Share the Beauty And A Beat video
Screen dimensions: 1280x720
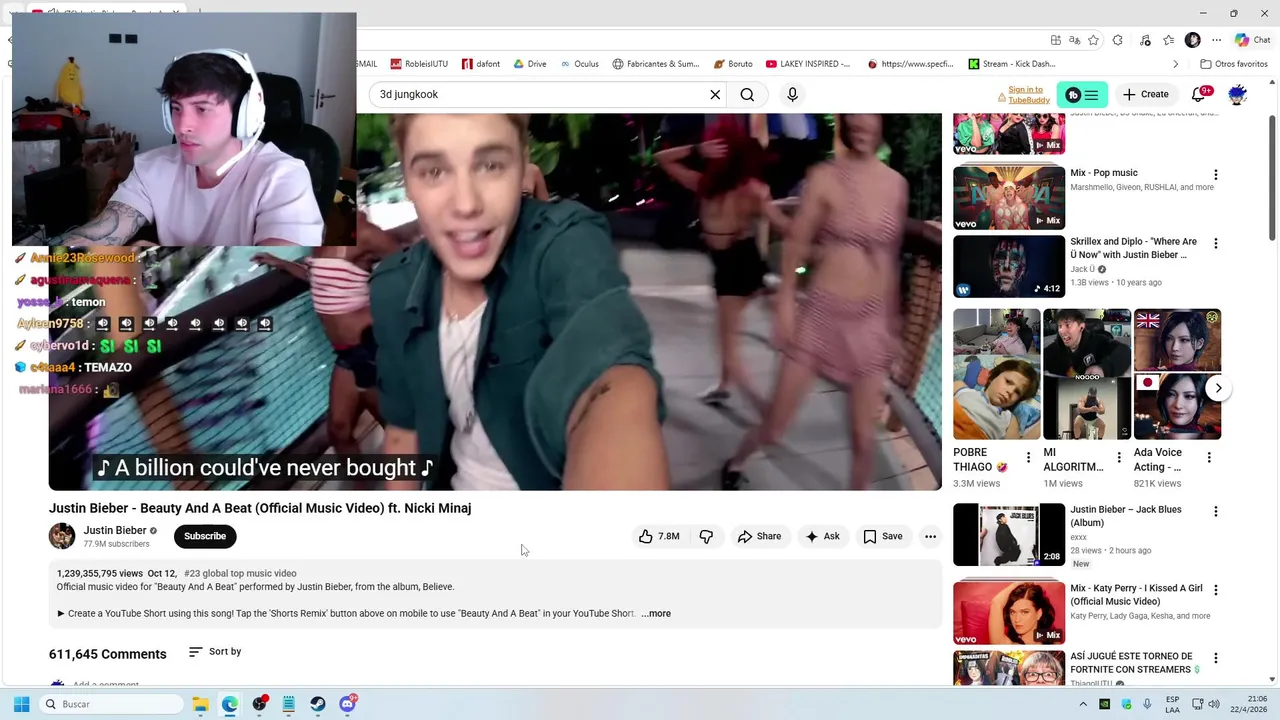point(759,536)
